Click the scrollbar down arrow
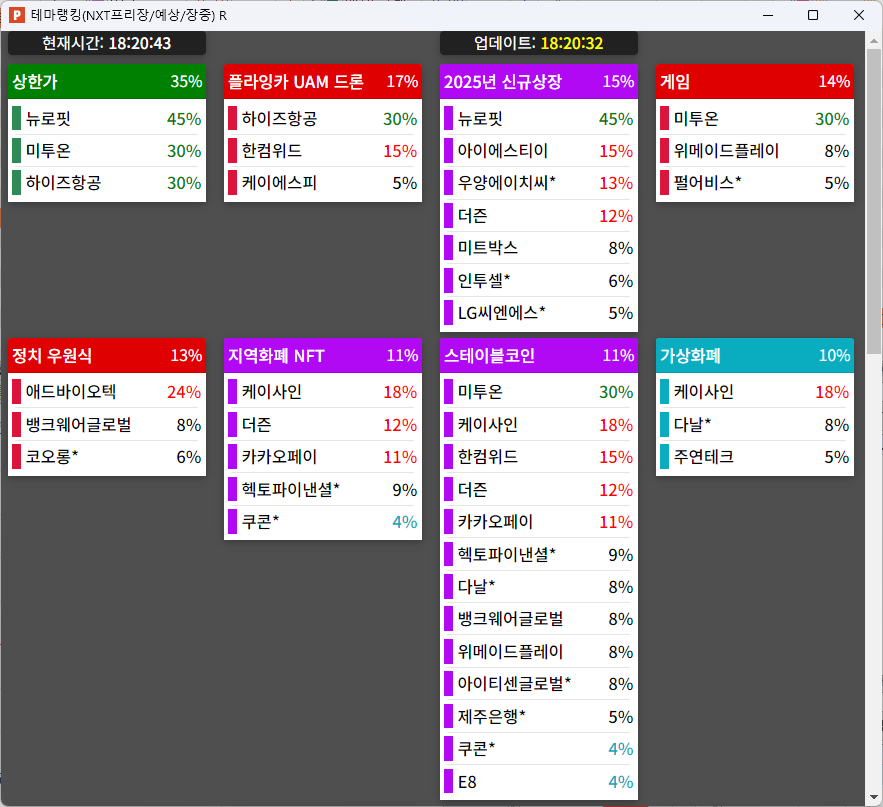This screenshot has width=883, height=807. tap(873, 797)
